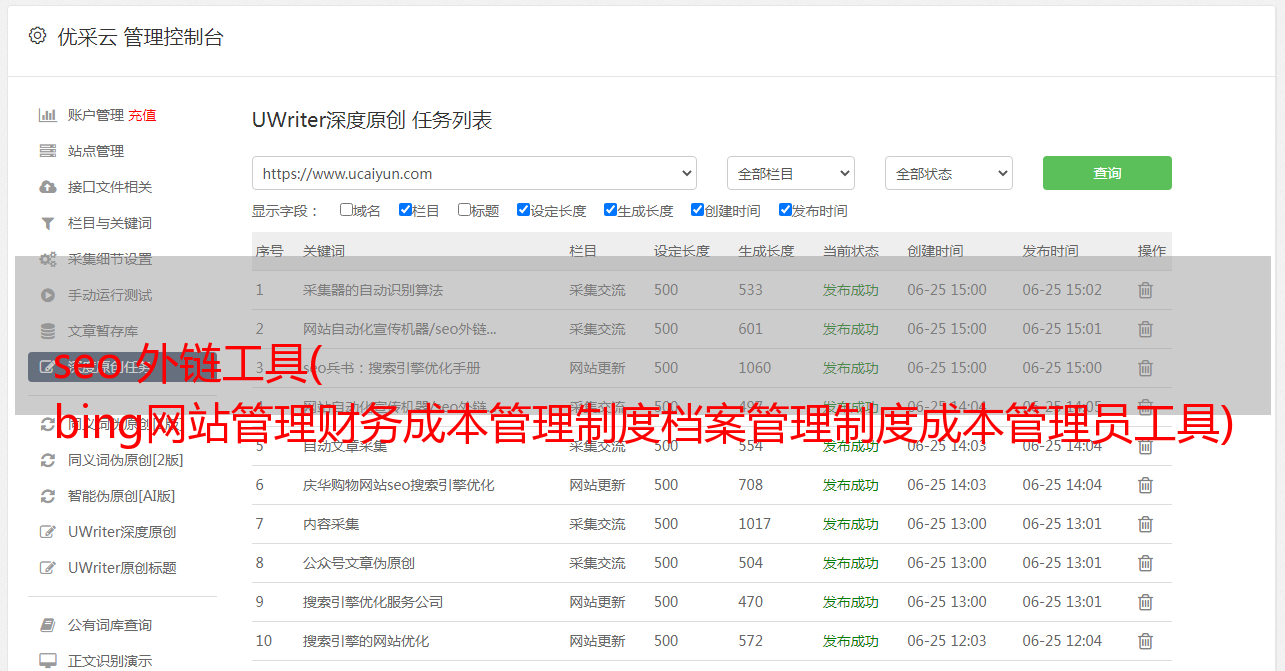Image resolution: width=1285 pixels, height=671 pixels.
Task: Delete row 9 搜索引擎优化服务公司
Action: [1146, 602]
